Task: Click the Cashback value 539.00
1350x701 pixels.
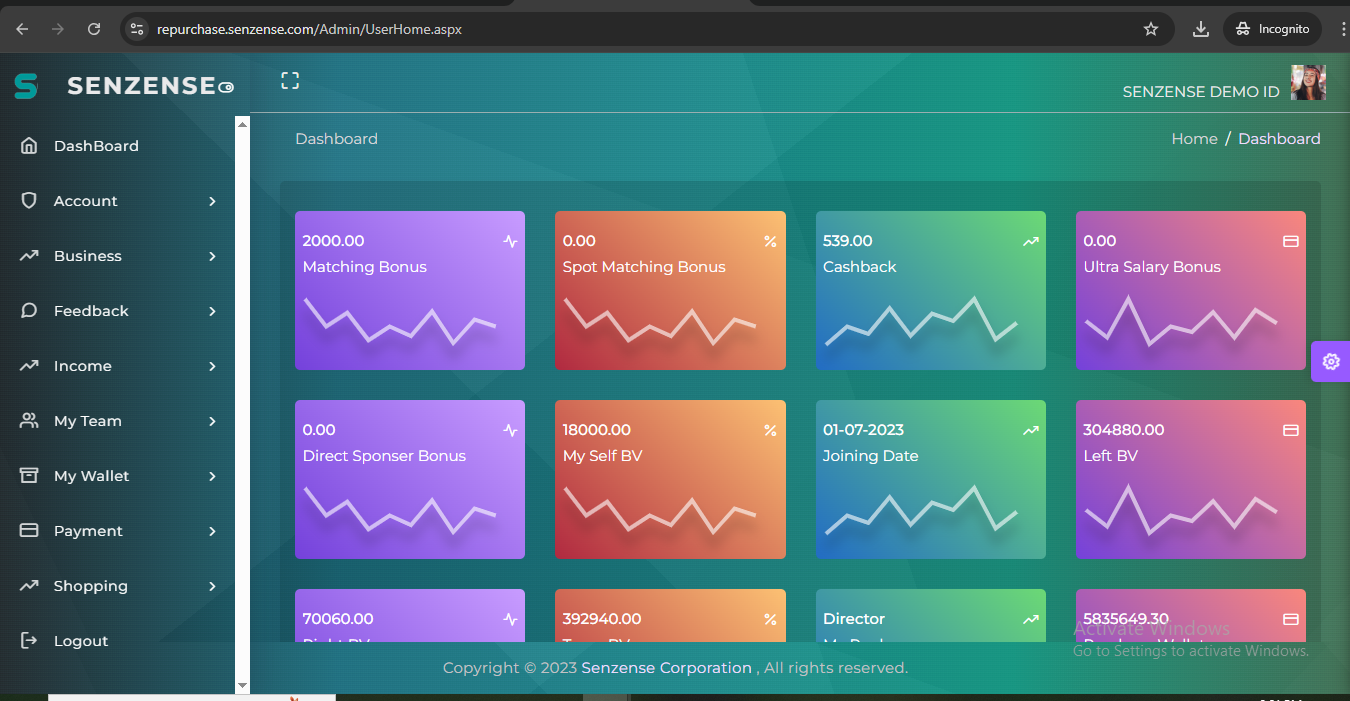Action: (848, 241)
